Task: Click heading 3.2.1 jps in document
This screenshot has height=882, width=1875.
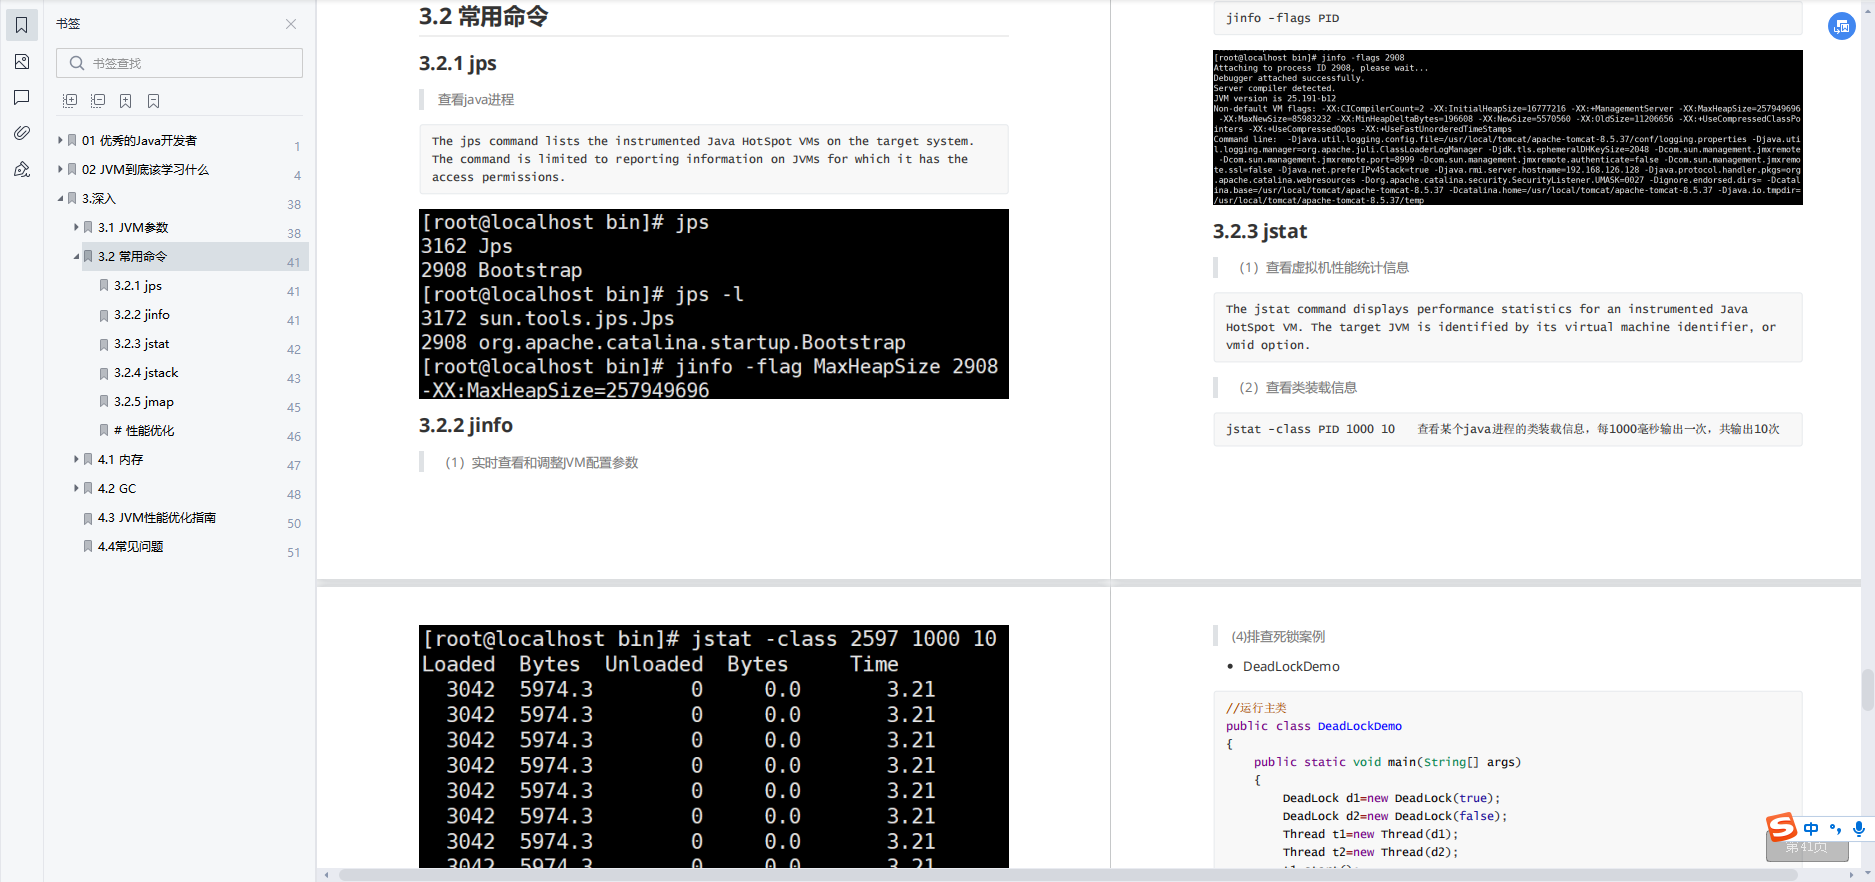Action: [458, 63]
